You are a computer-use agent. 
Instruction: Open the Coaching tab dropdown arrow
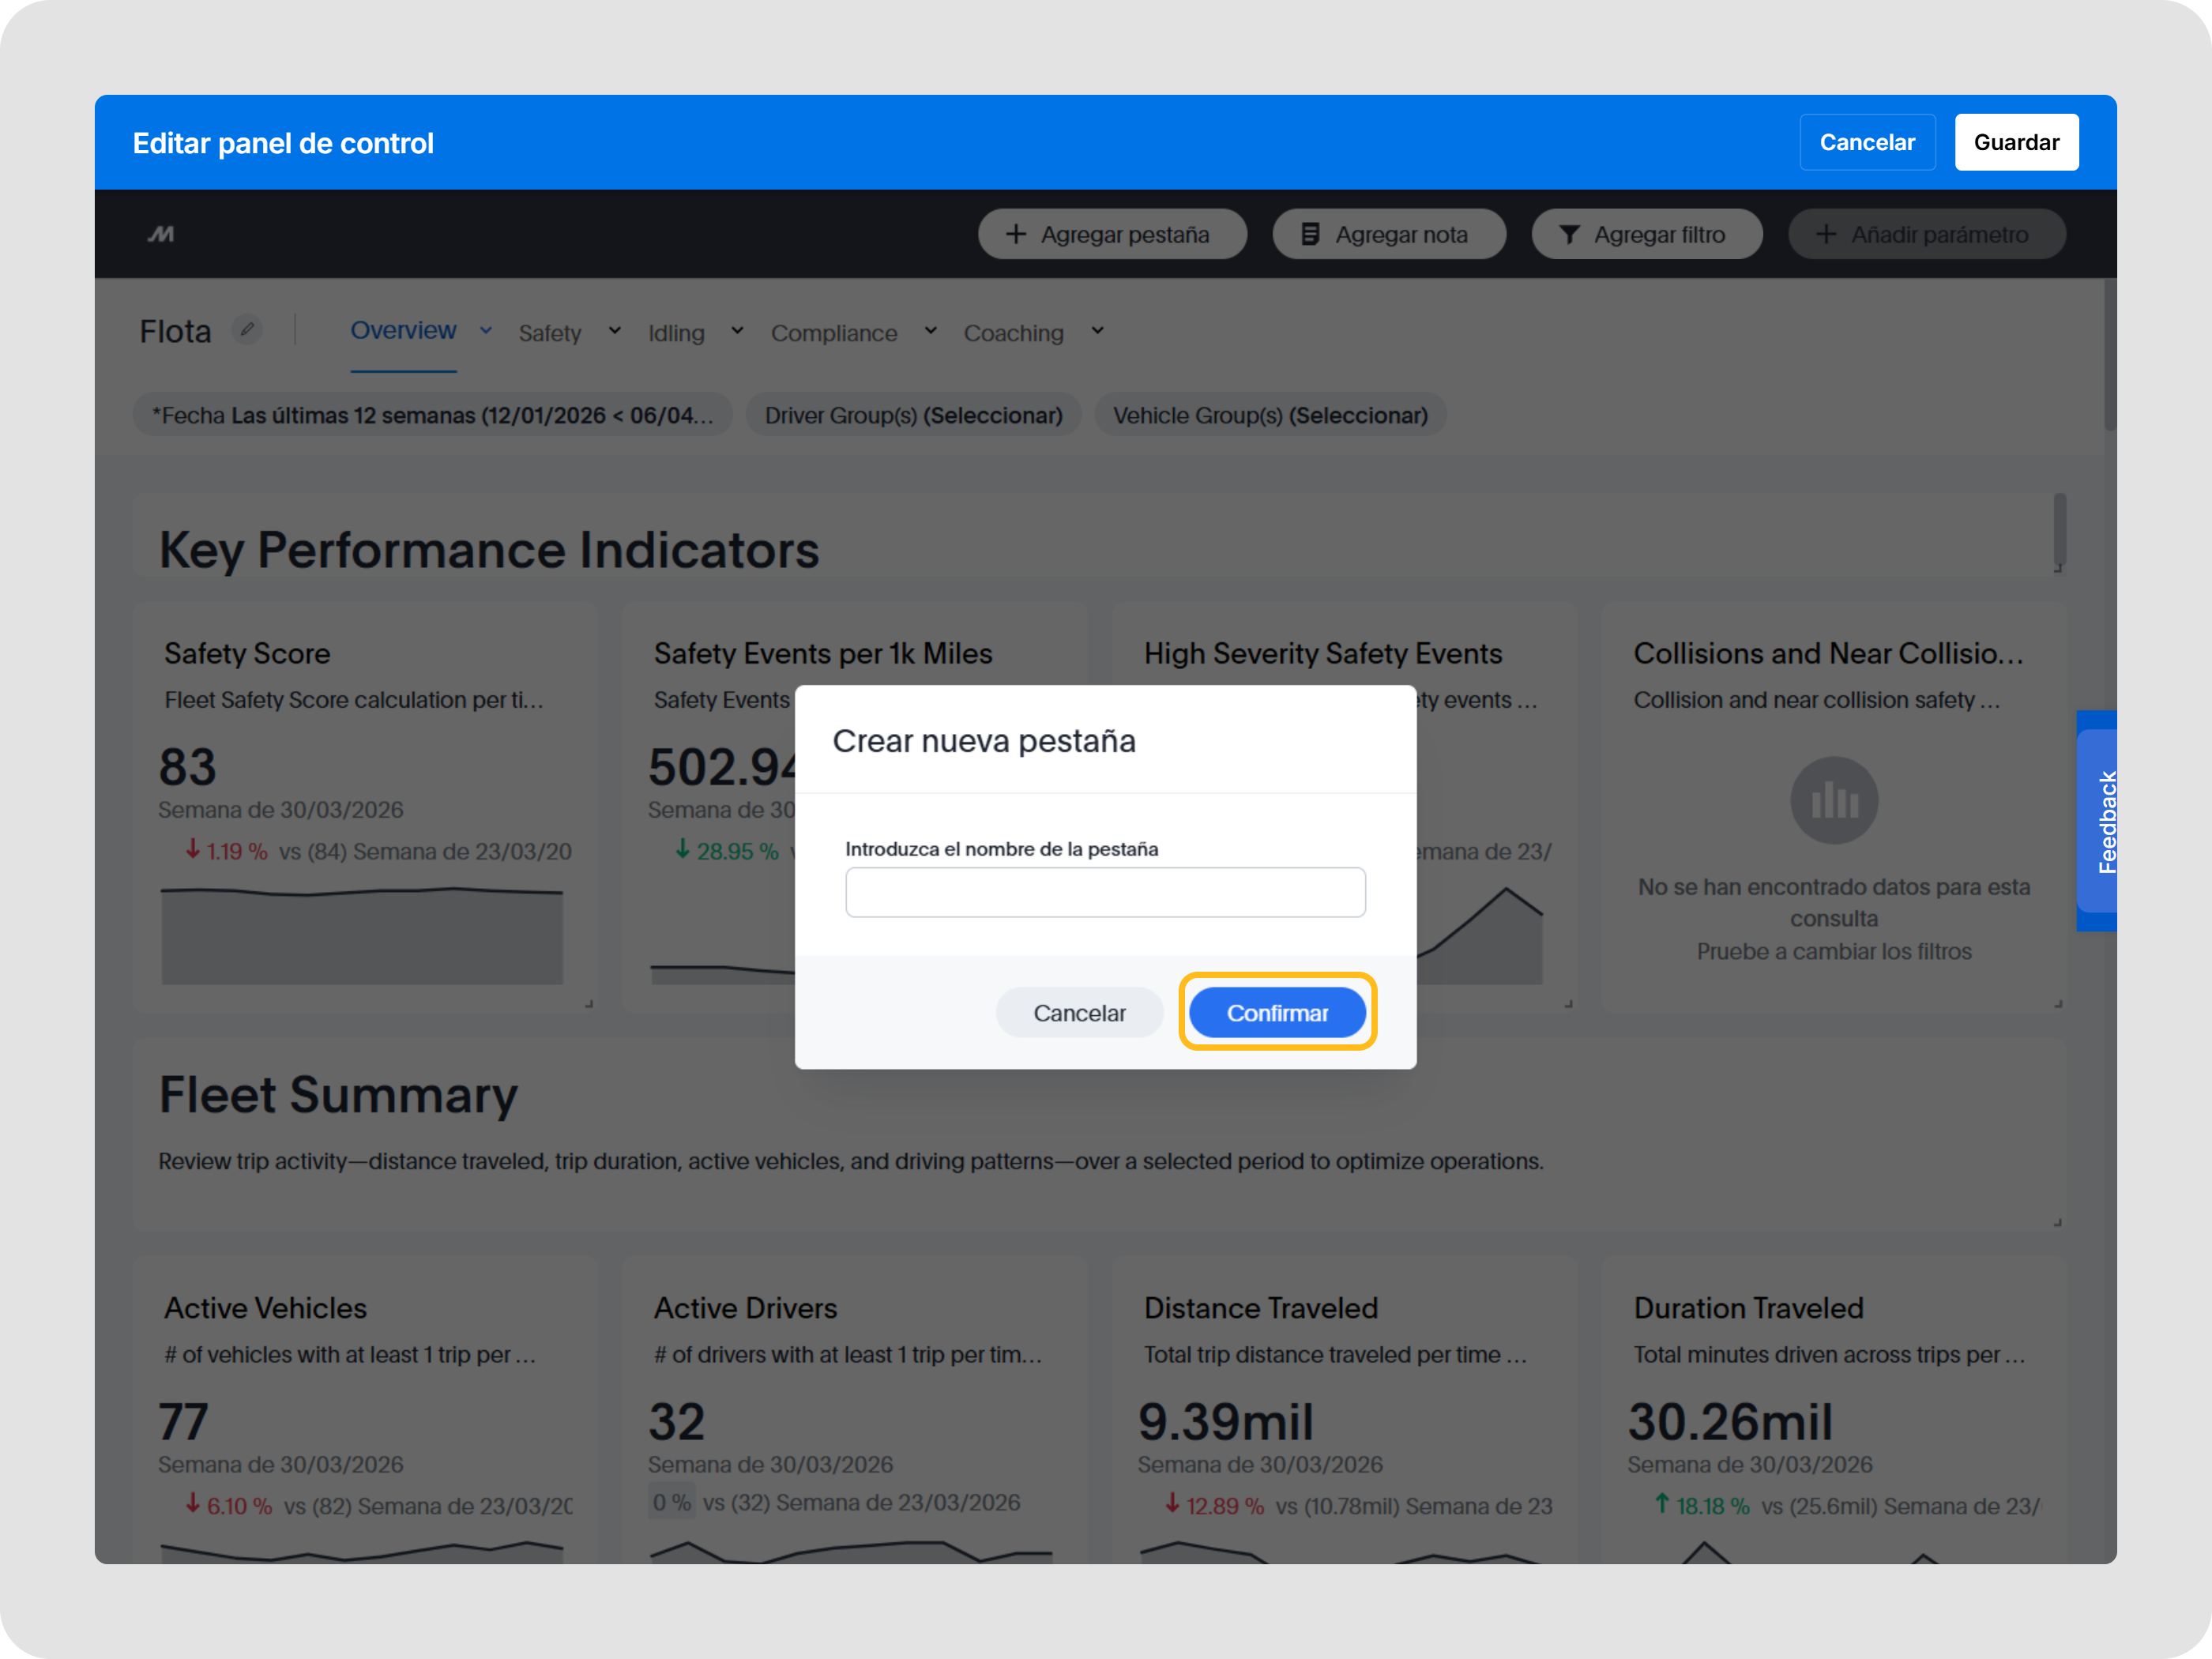pos(1097,330)
